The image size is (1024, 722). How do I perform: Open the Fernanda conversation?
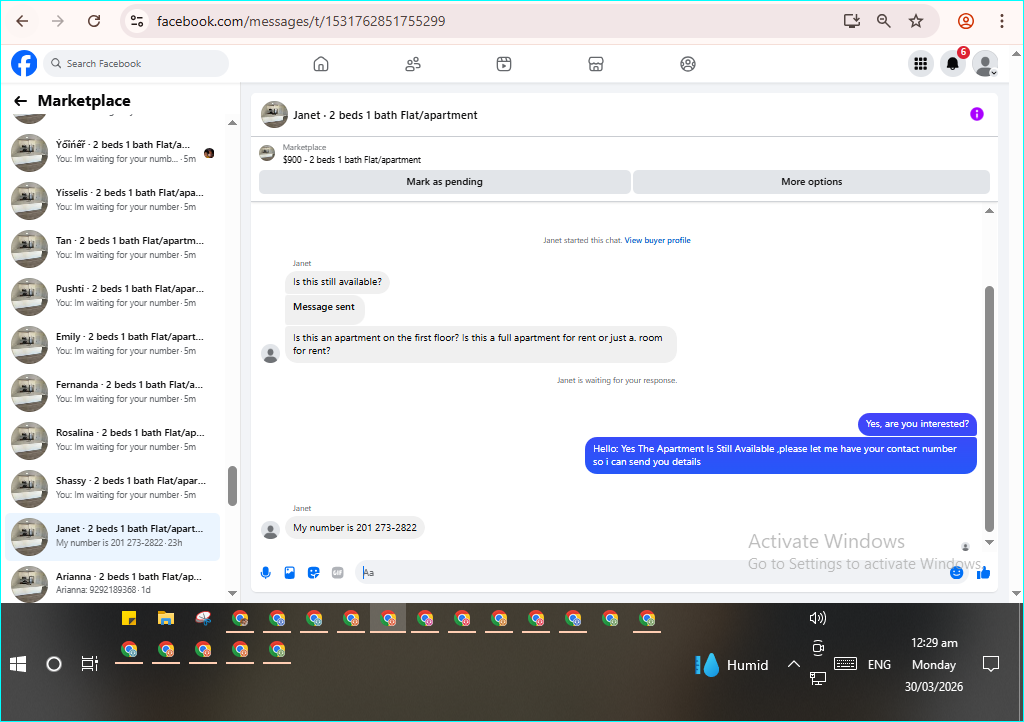[112, 392]
